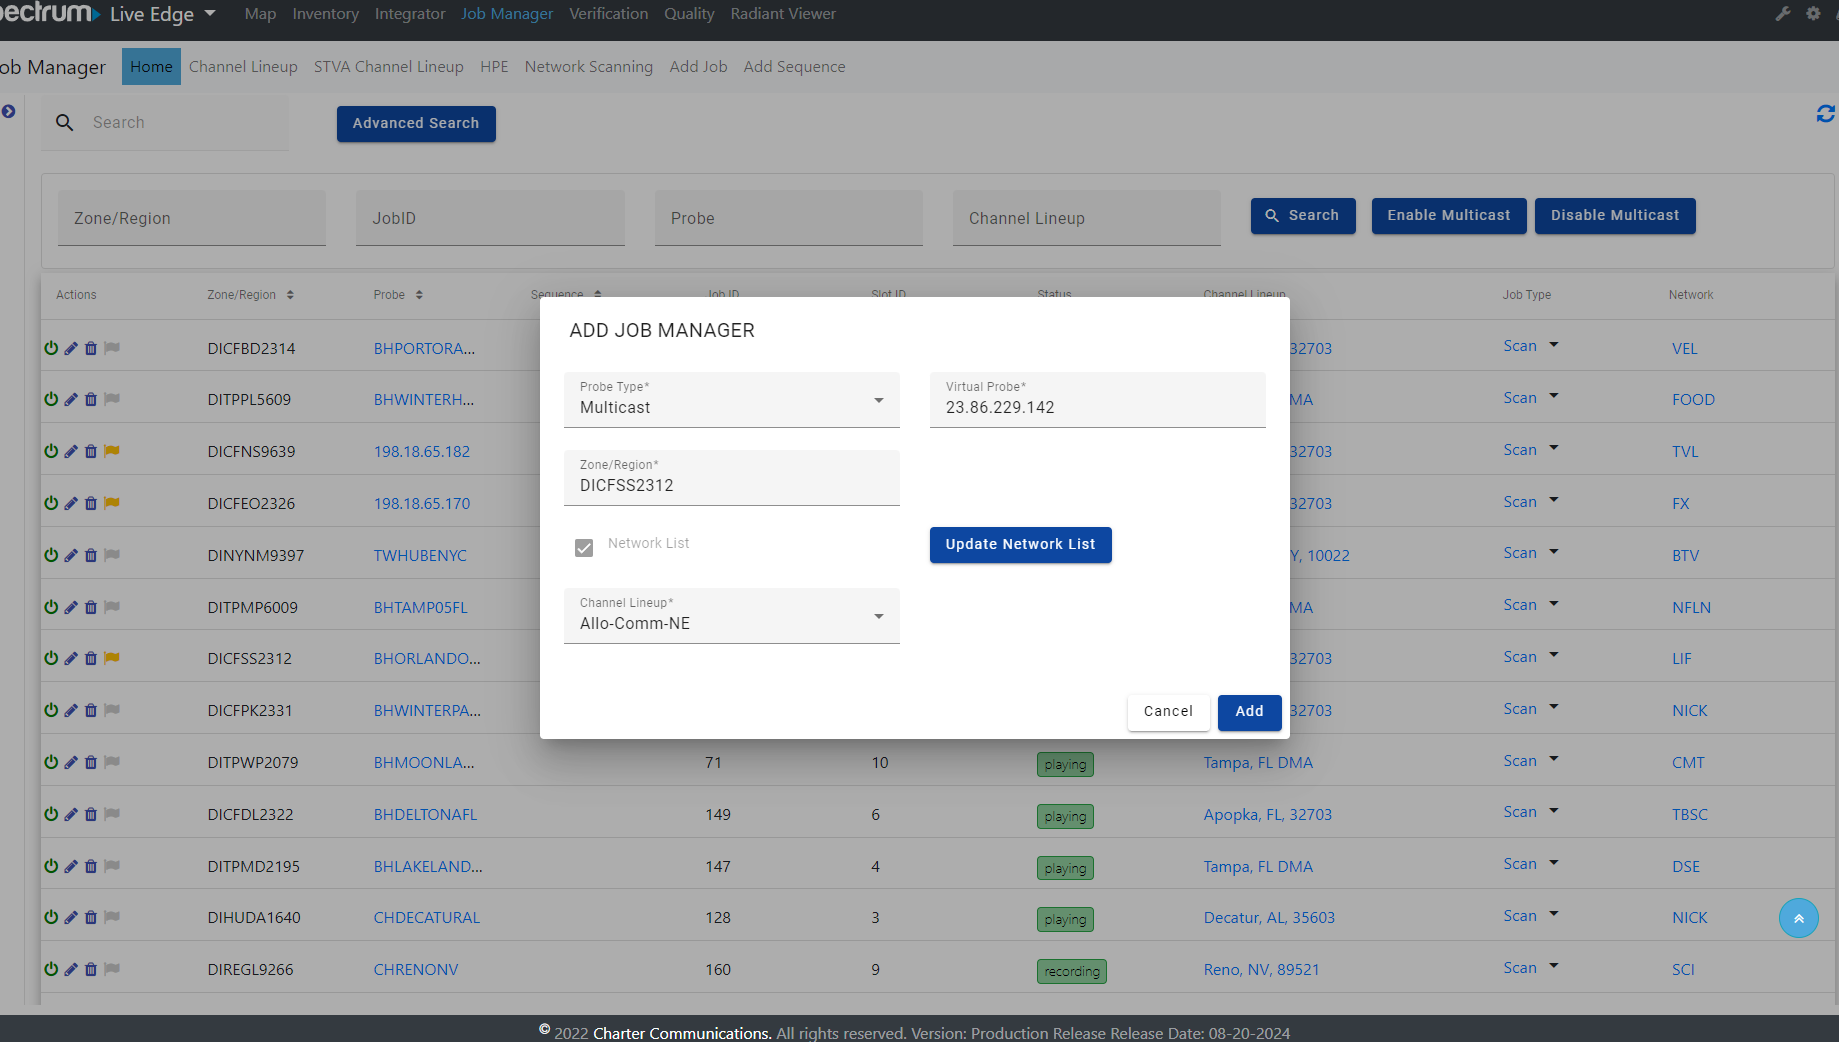This screenshot has height=1042, width=1839.
Task: Edit the DICFDL2322 job with pencil icon
Action: [71, 814]
